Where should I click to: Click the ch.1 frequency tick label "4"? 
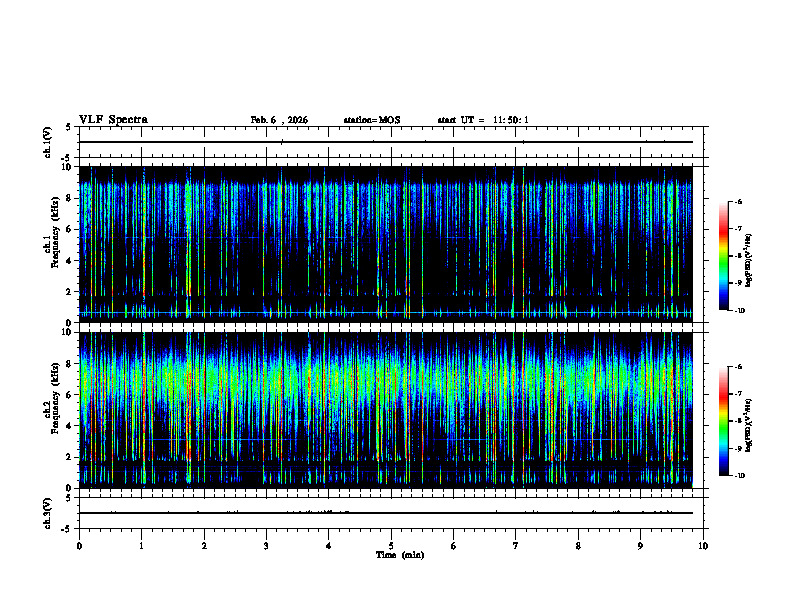70,261
